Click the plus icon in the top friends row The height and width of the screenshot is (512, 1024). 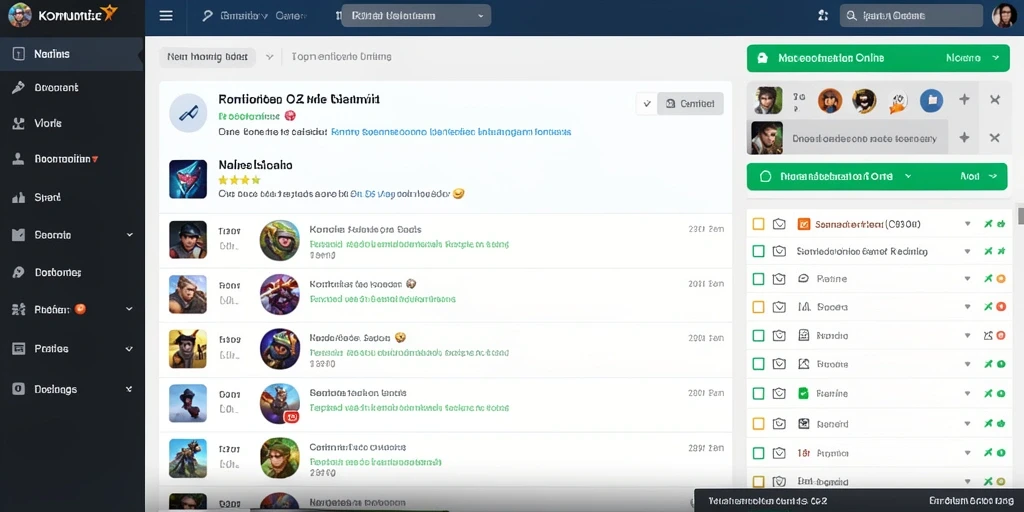964,100
